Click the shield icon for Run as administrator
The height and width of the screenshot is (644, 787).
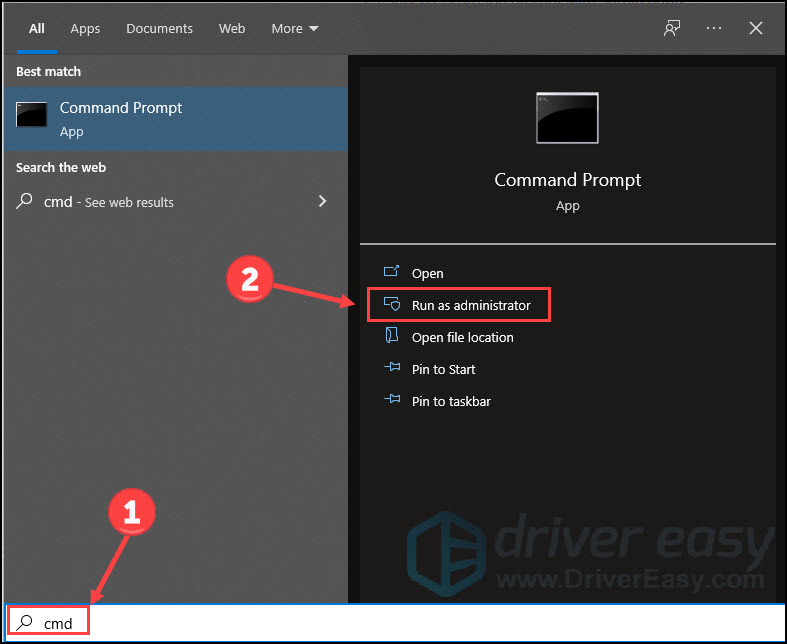392,305
